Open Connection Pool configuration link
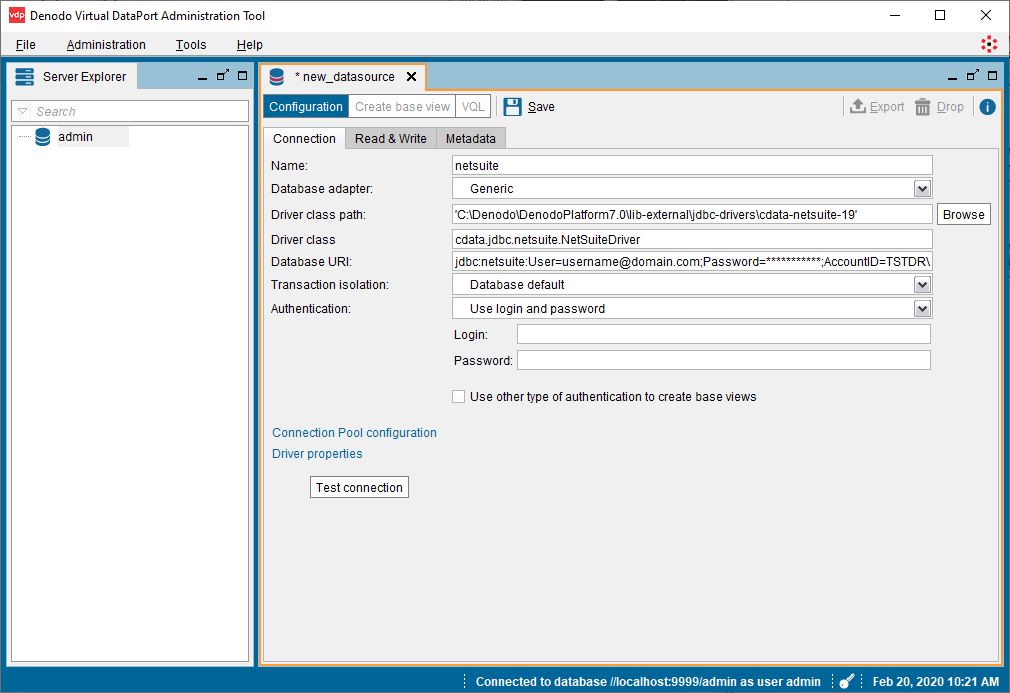 (354, 433)
